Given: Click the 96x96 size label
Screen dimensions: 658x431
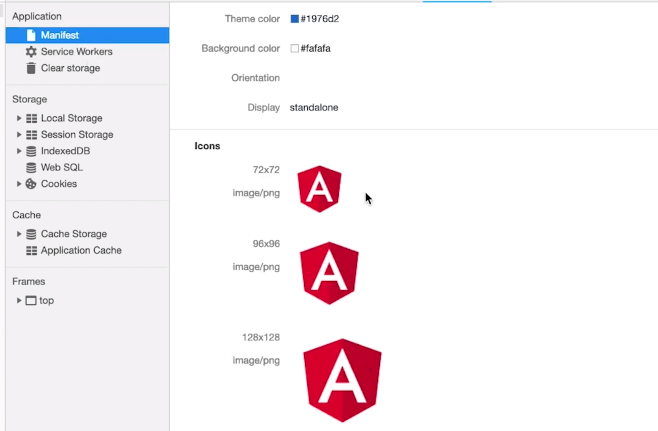Looking at the screenshot, I should pos(266,244).
